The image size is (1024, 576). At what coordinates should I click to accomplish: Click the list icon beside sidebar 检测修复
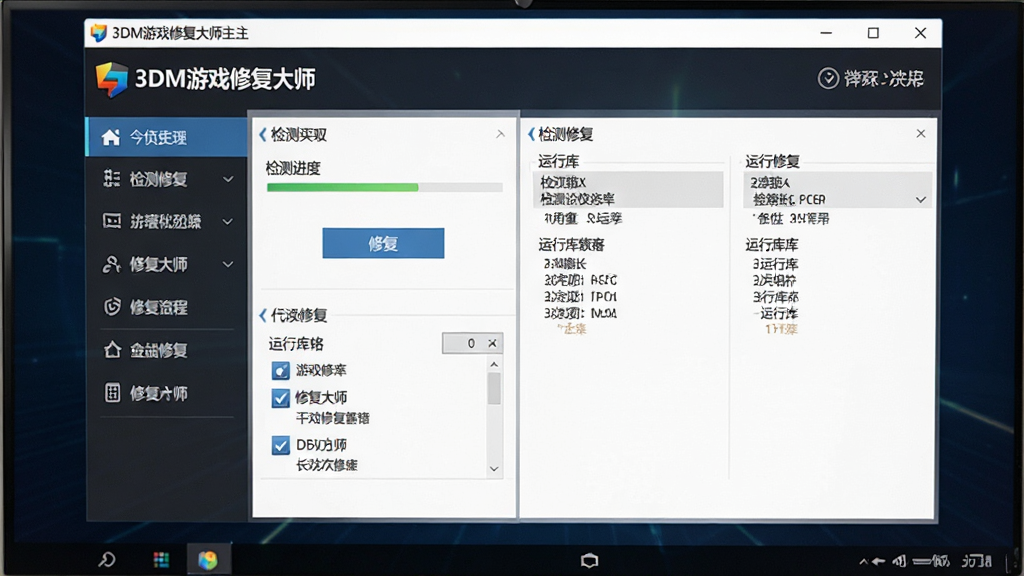112,178
